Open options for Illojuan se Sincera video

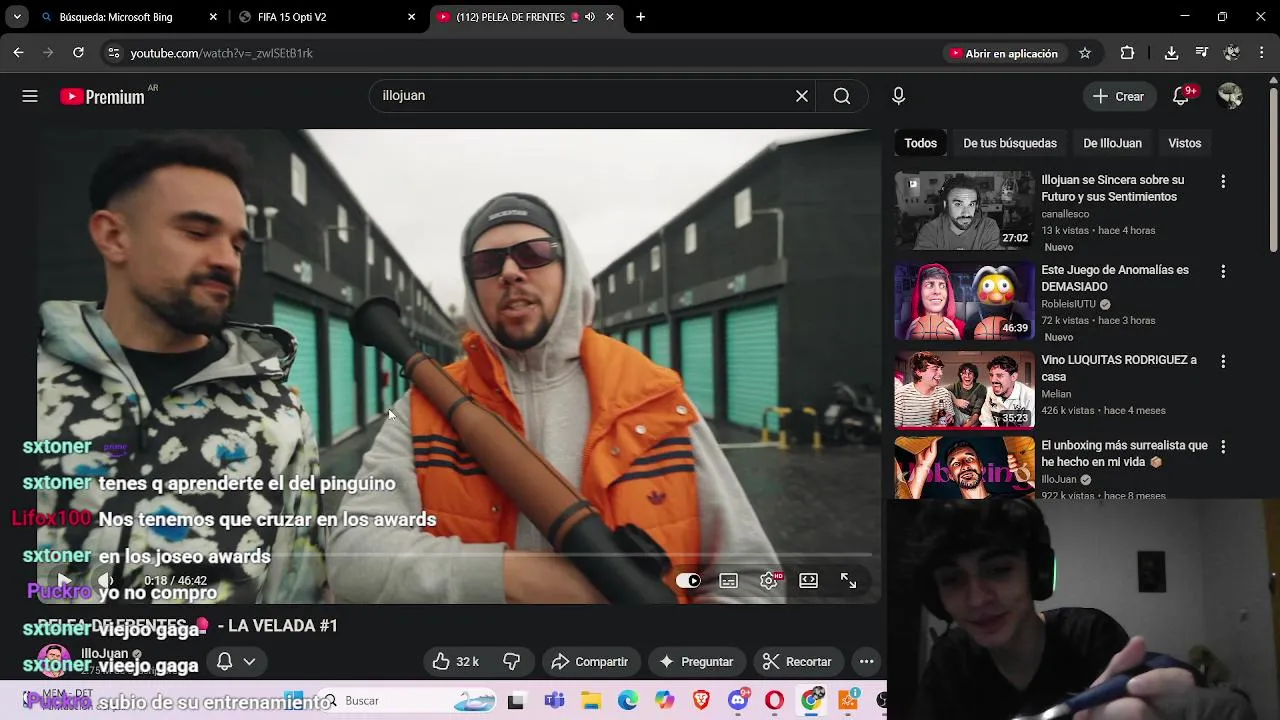point(1223,182)
